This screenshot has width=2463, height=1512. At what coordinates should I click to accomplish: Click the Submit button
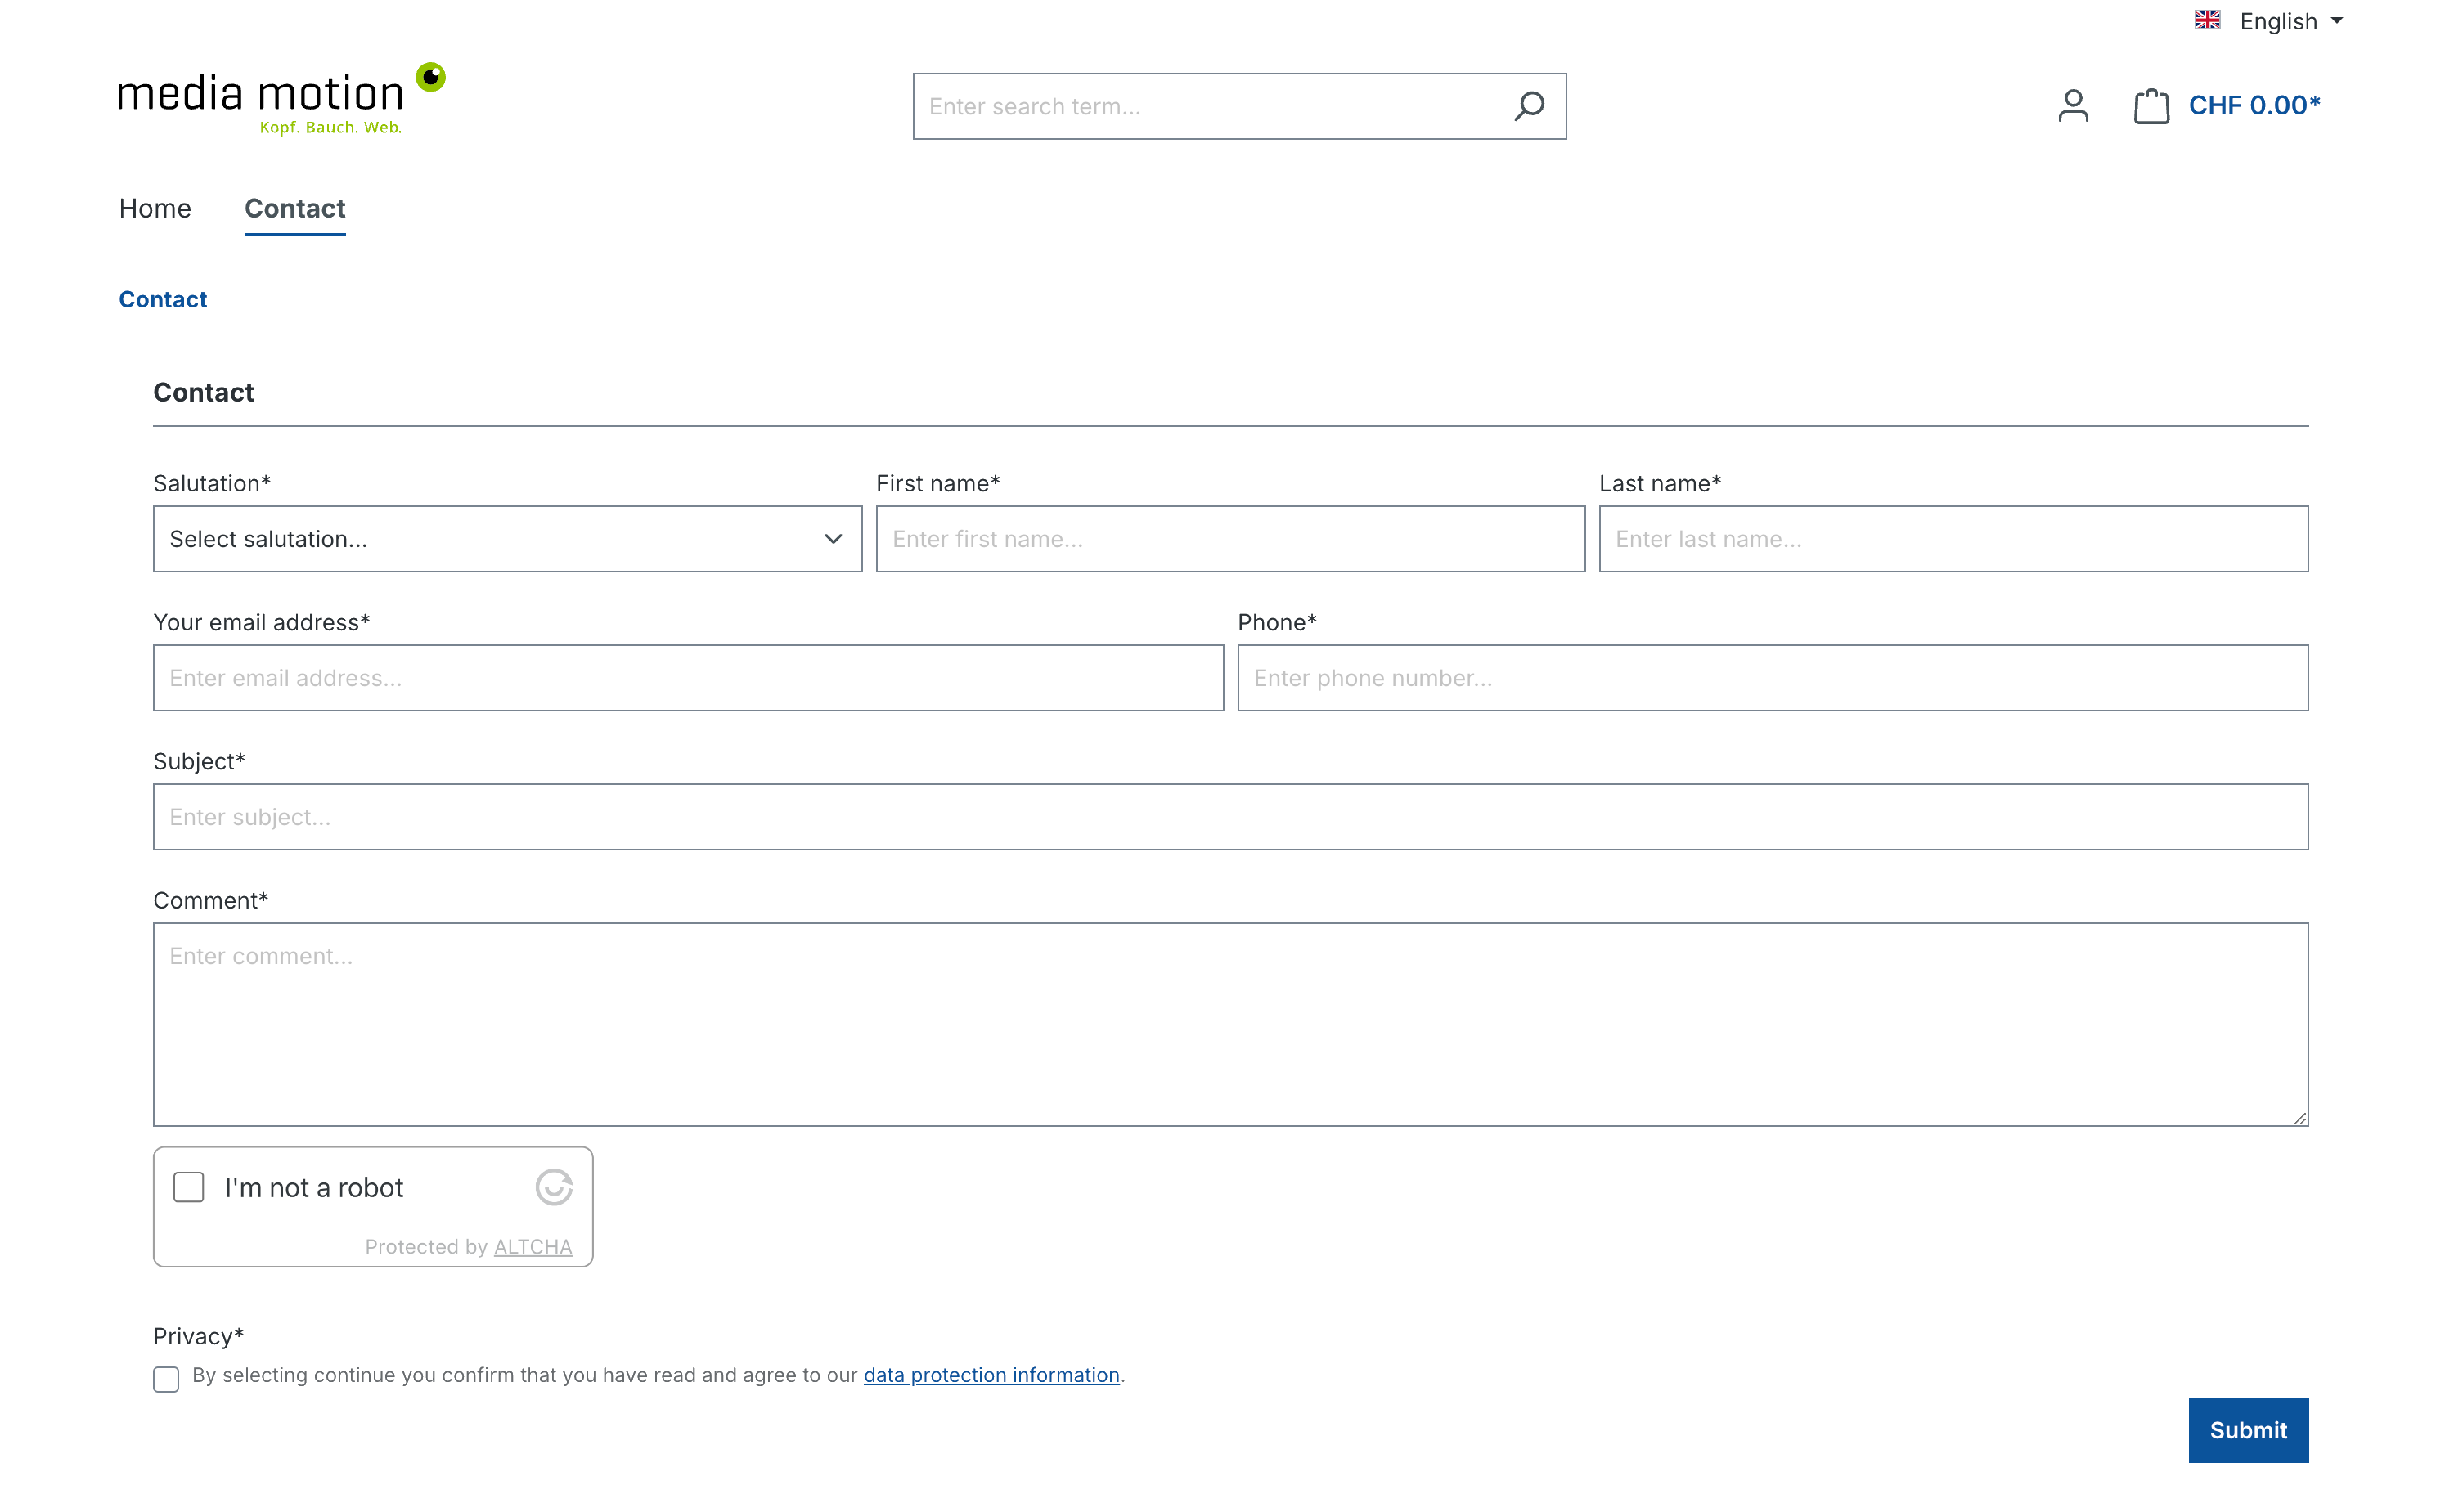coord(2249,1429)
